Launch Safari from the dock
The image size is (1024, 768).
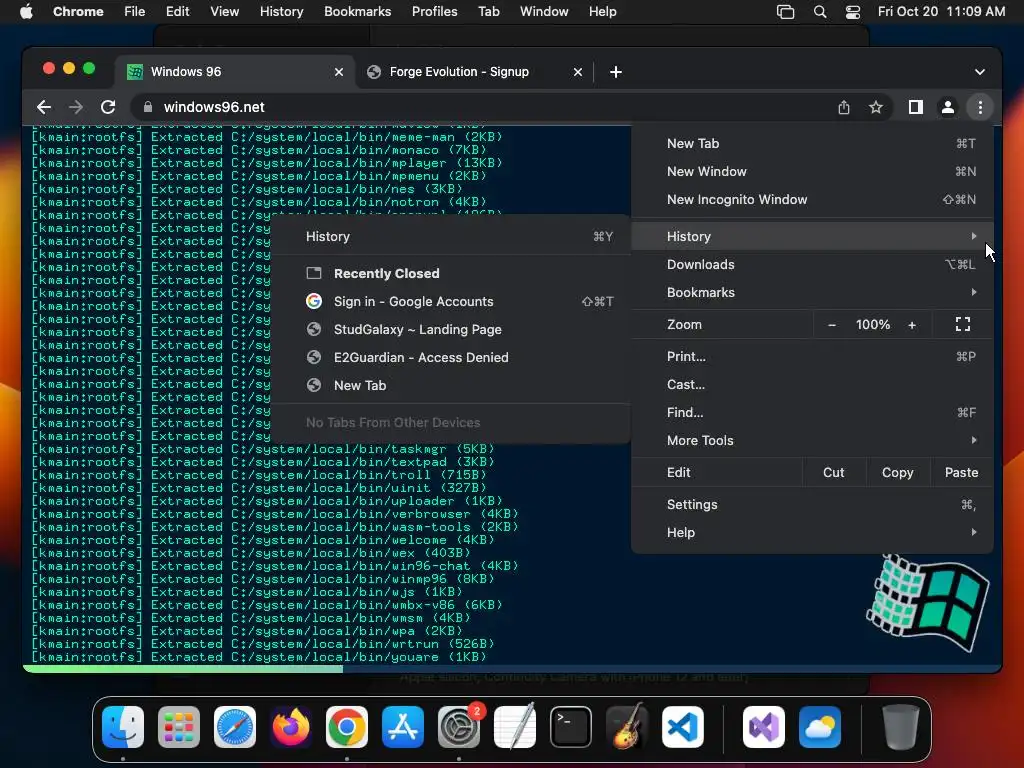[x=235, y=727]
